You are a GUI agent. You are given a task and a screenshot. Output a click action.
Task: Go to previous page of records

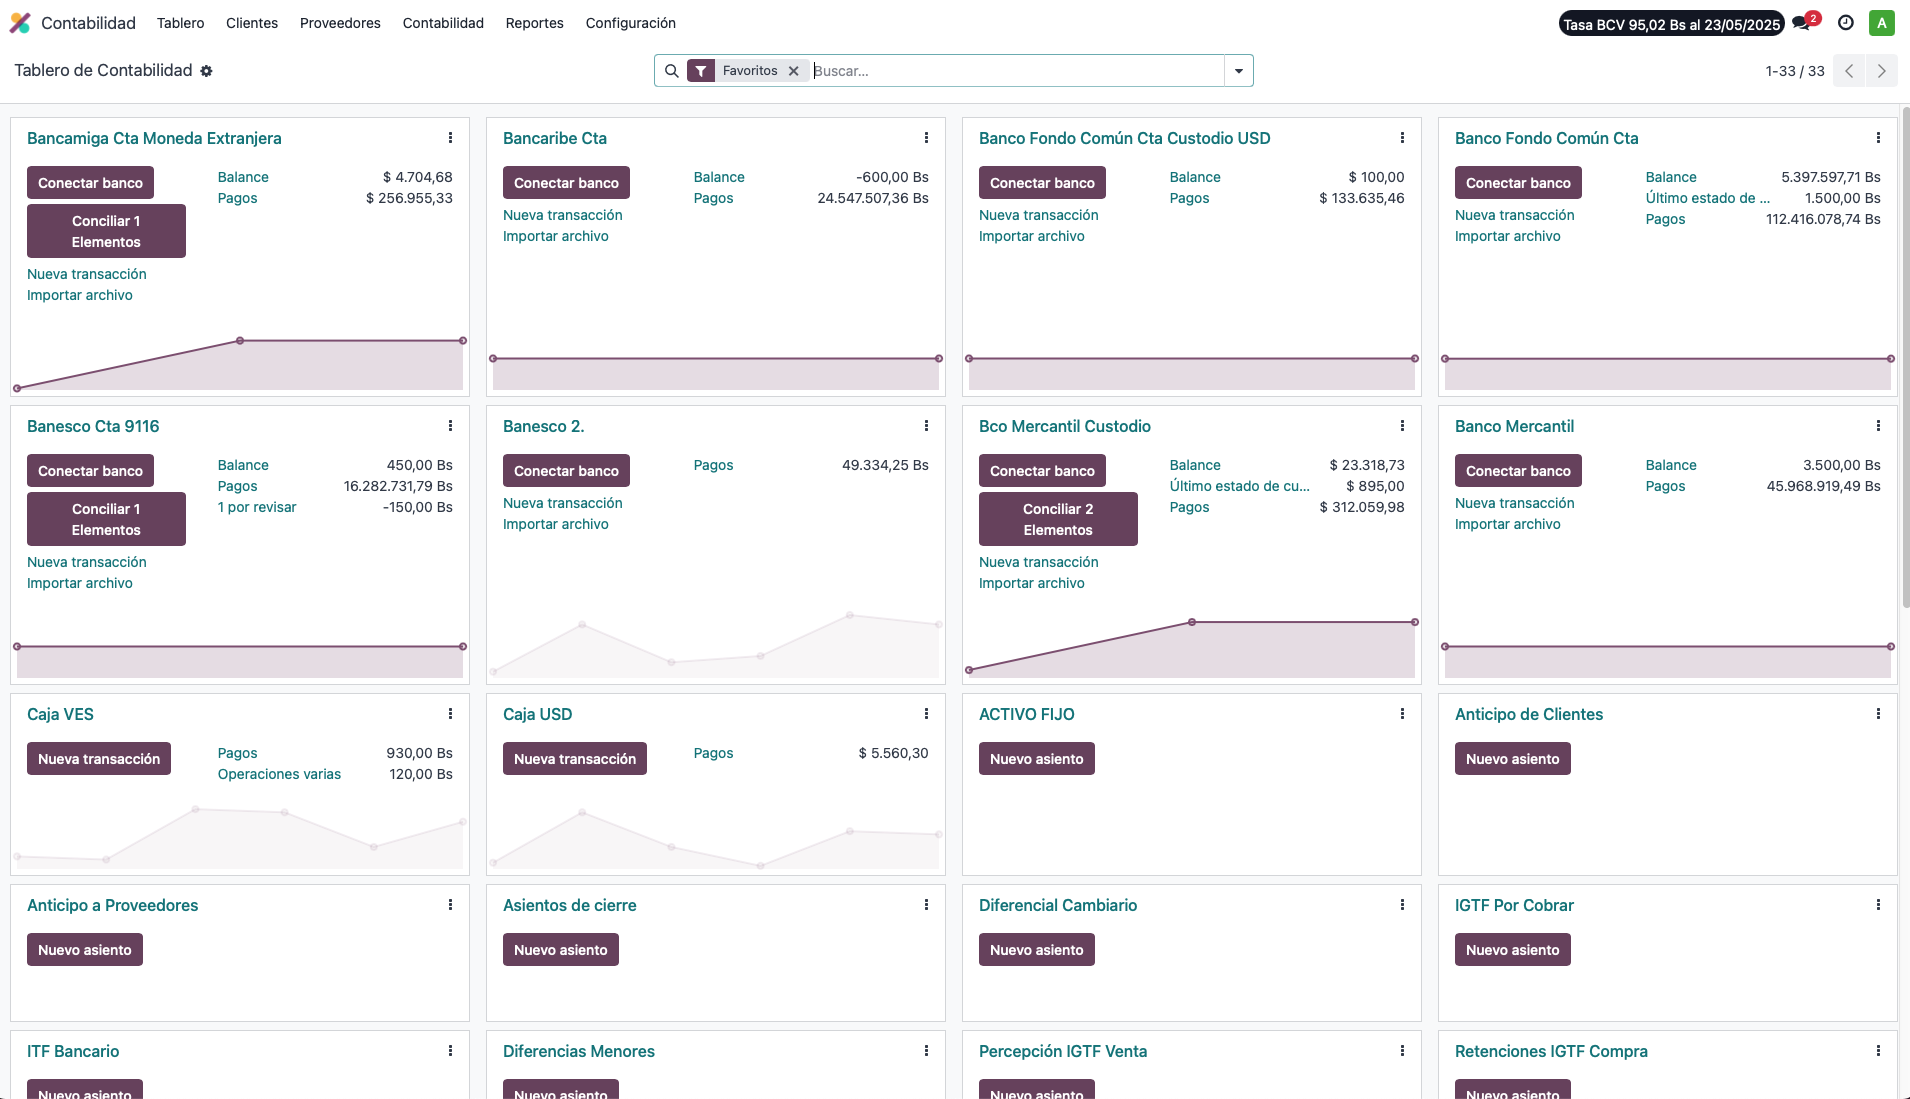tap(1849, 71)
